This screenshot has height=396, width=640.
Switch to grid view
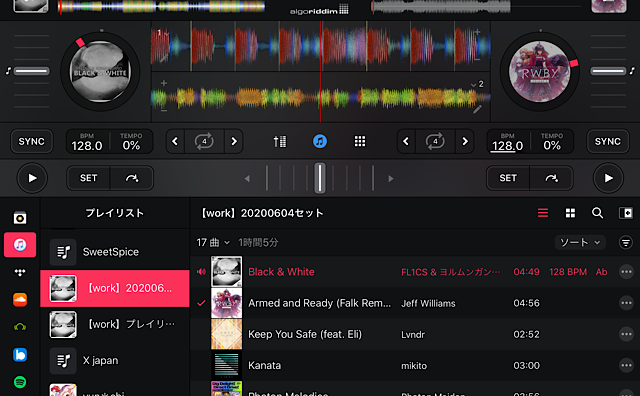tap(570, 213)
